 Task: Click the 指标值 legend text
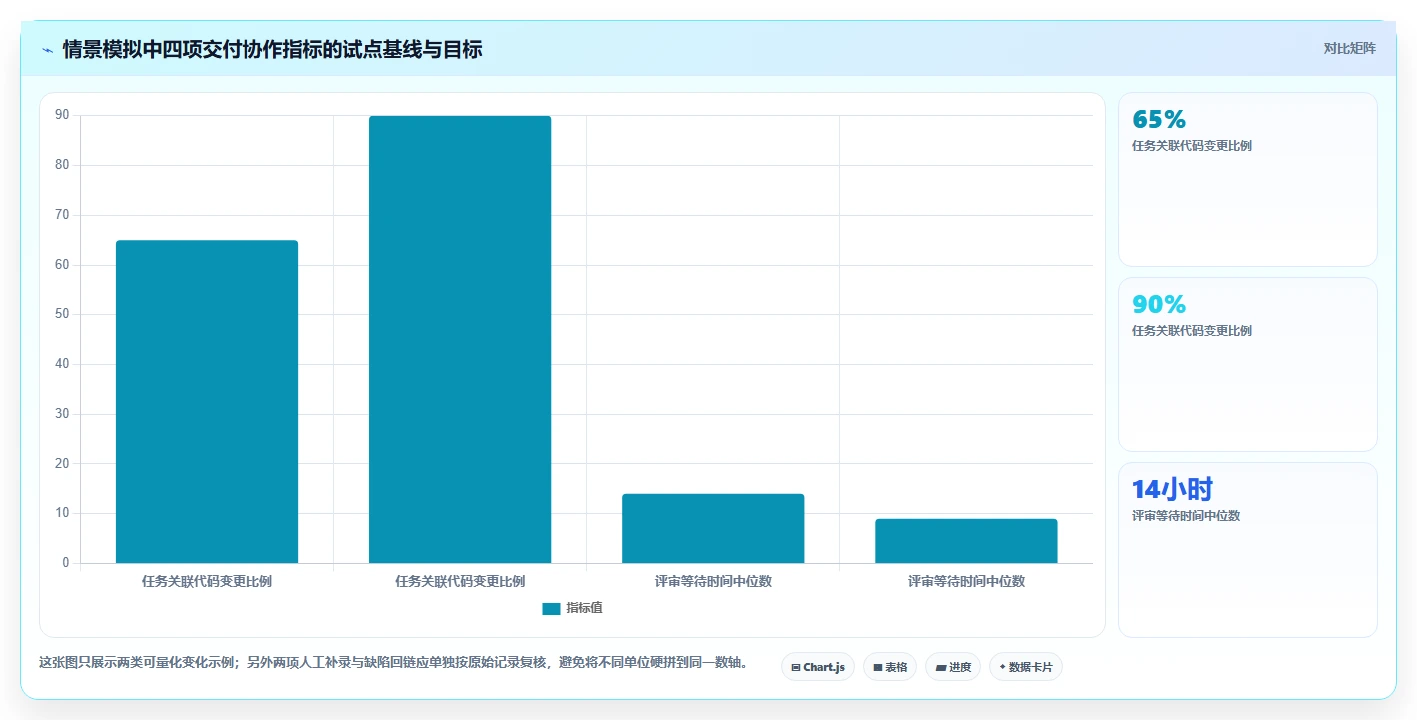[584, 609]
